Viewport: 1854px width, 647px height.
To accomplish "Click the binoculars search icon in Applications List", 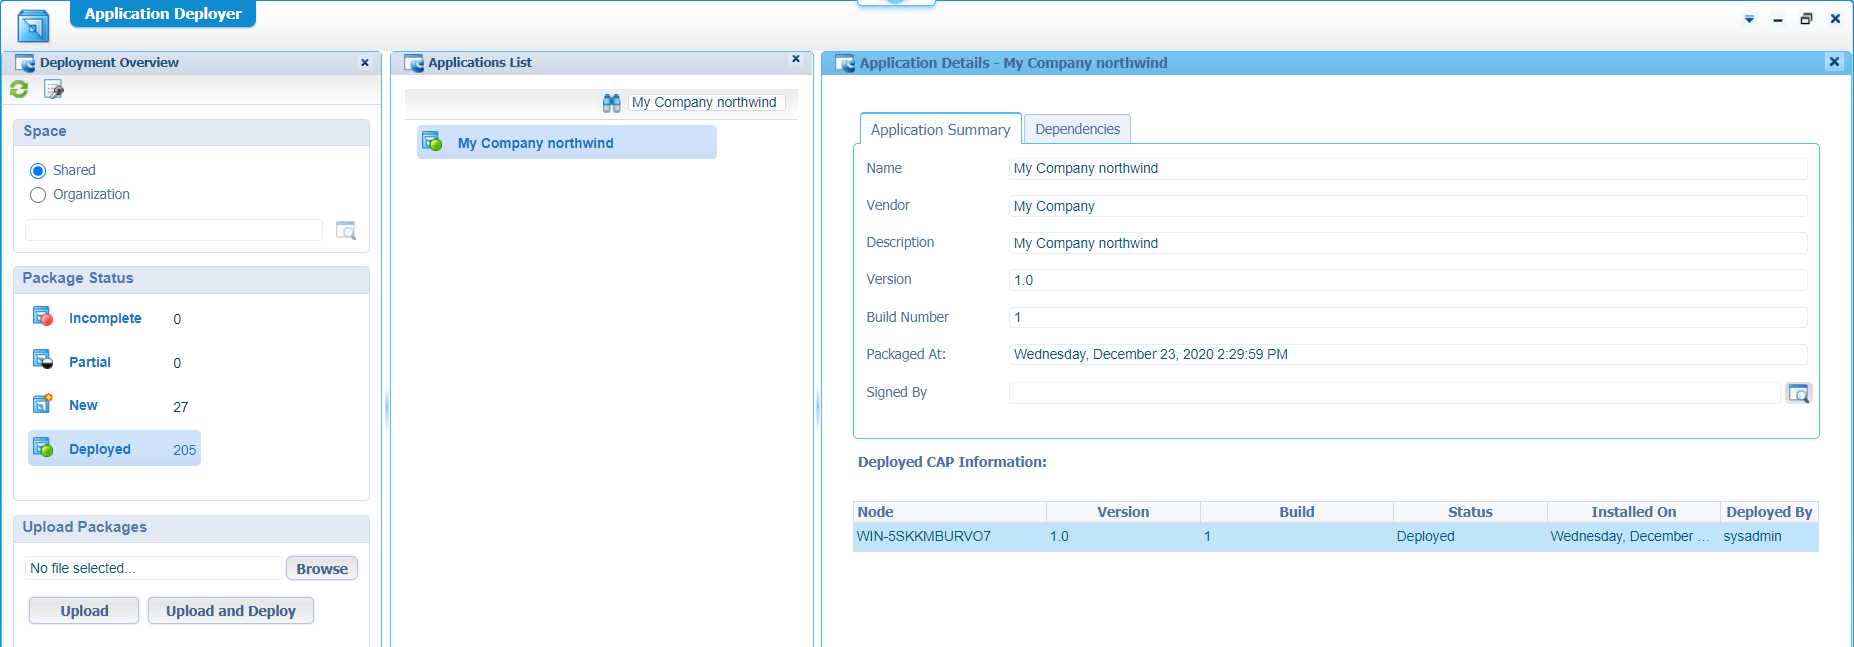I will click(x=611, y=103).
